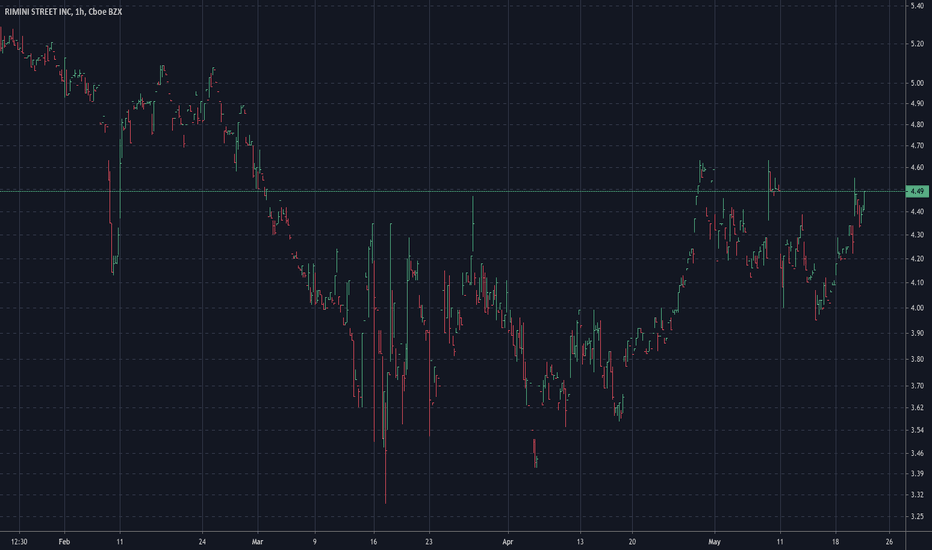Screen dimensions: 932x550
Task: Click the 20 time axis label
Action: [x=632, y=542]
